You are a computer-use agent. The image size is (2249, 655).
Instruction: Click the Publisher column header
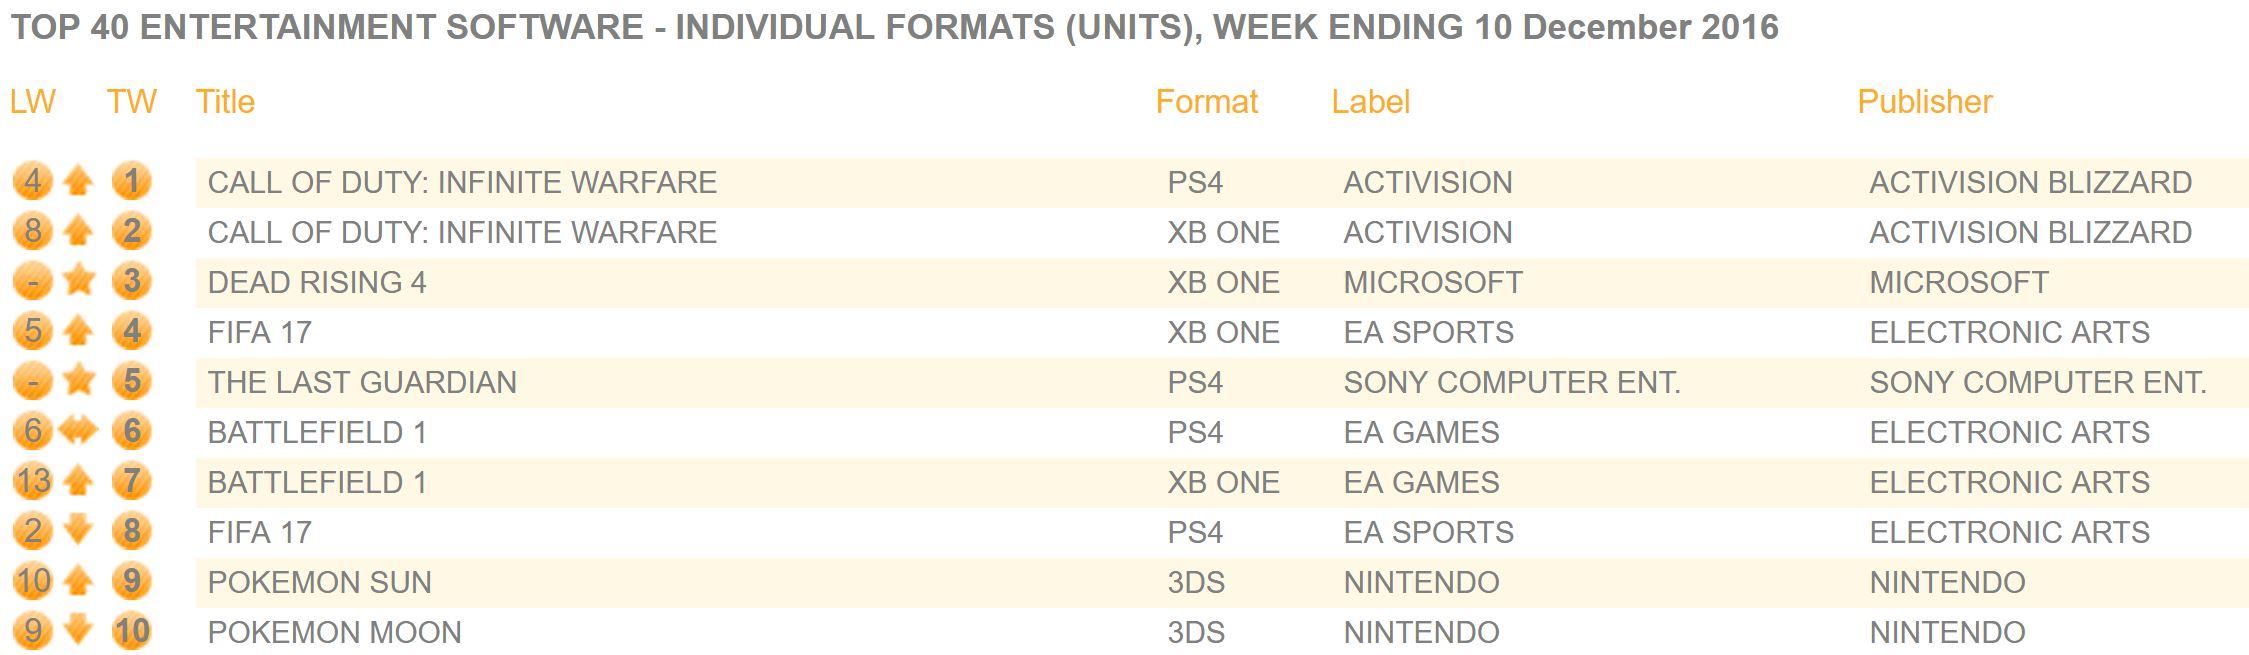tap(1925, 102)
